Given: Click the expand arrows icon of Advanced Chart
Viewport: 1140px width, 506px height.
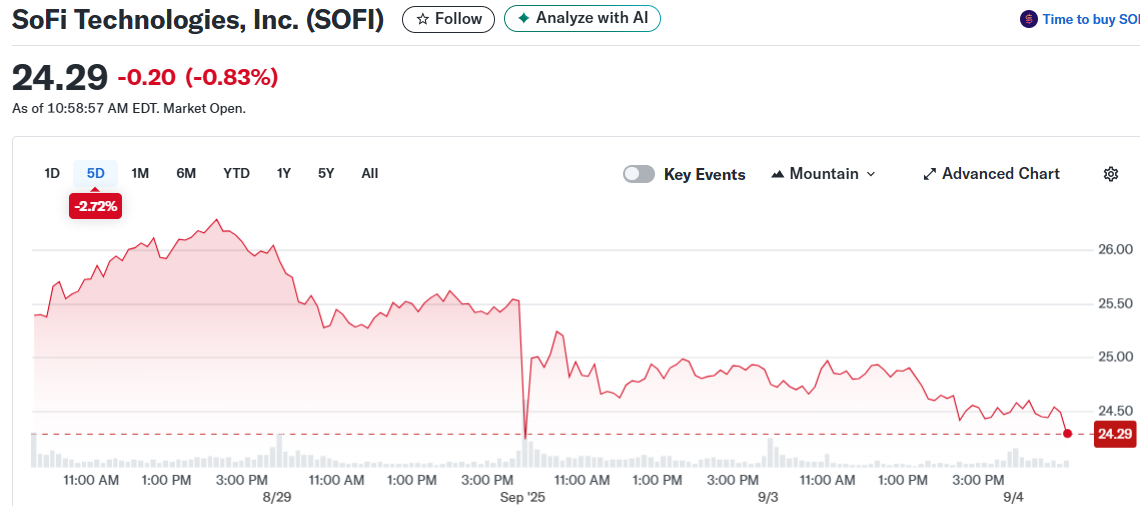Looking at the screenshot, I should pyautogui.click(x=929, y=174).
